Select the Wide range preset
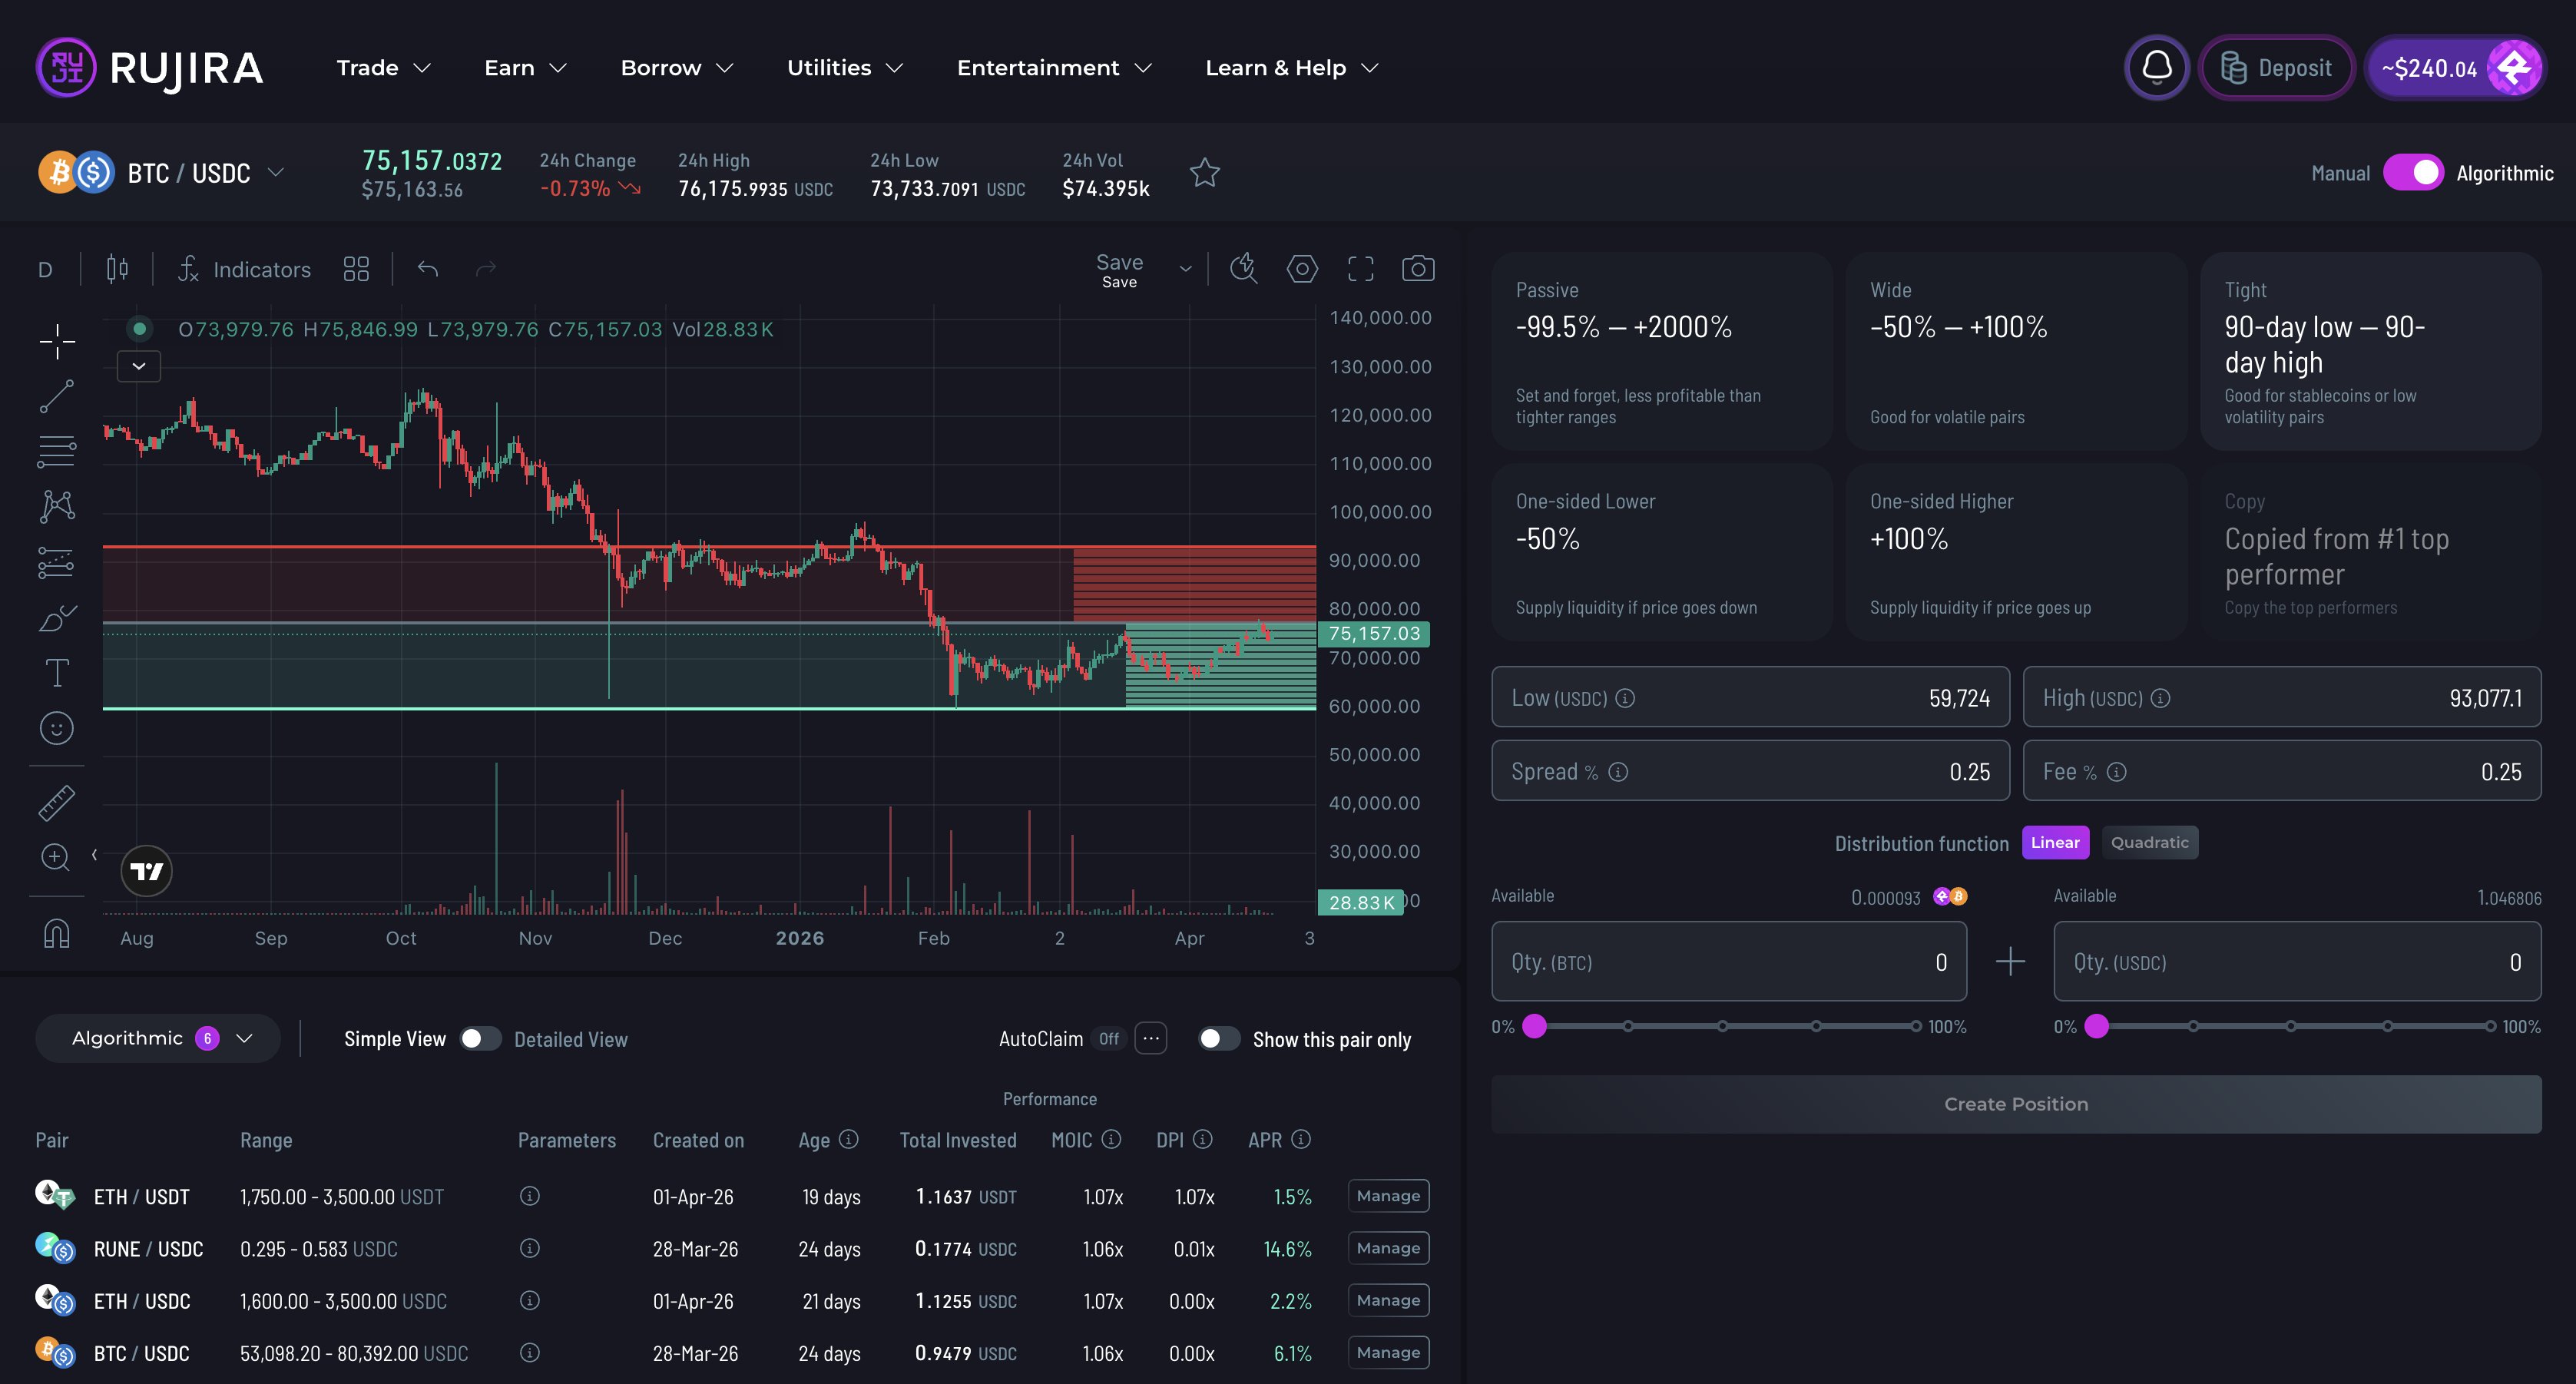Viewport: 2576px width, 1384px height. pos(2016,351)
